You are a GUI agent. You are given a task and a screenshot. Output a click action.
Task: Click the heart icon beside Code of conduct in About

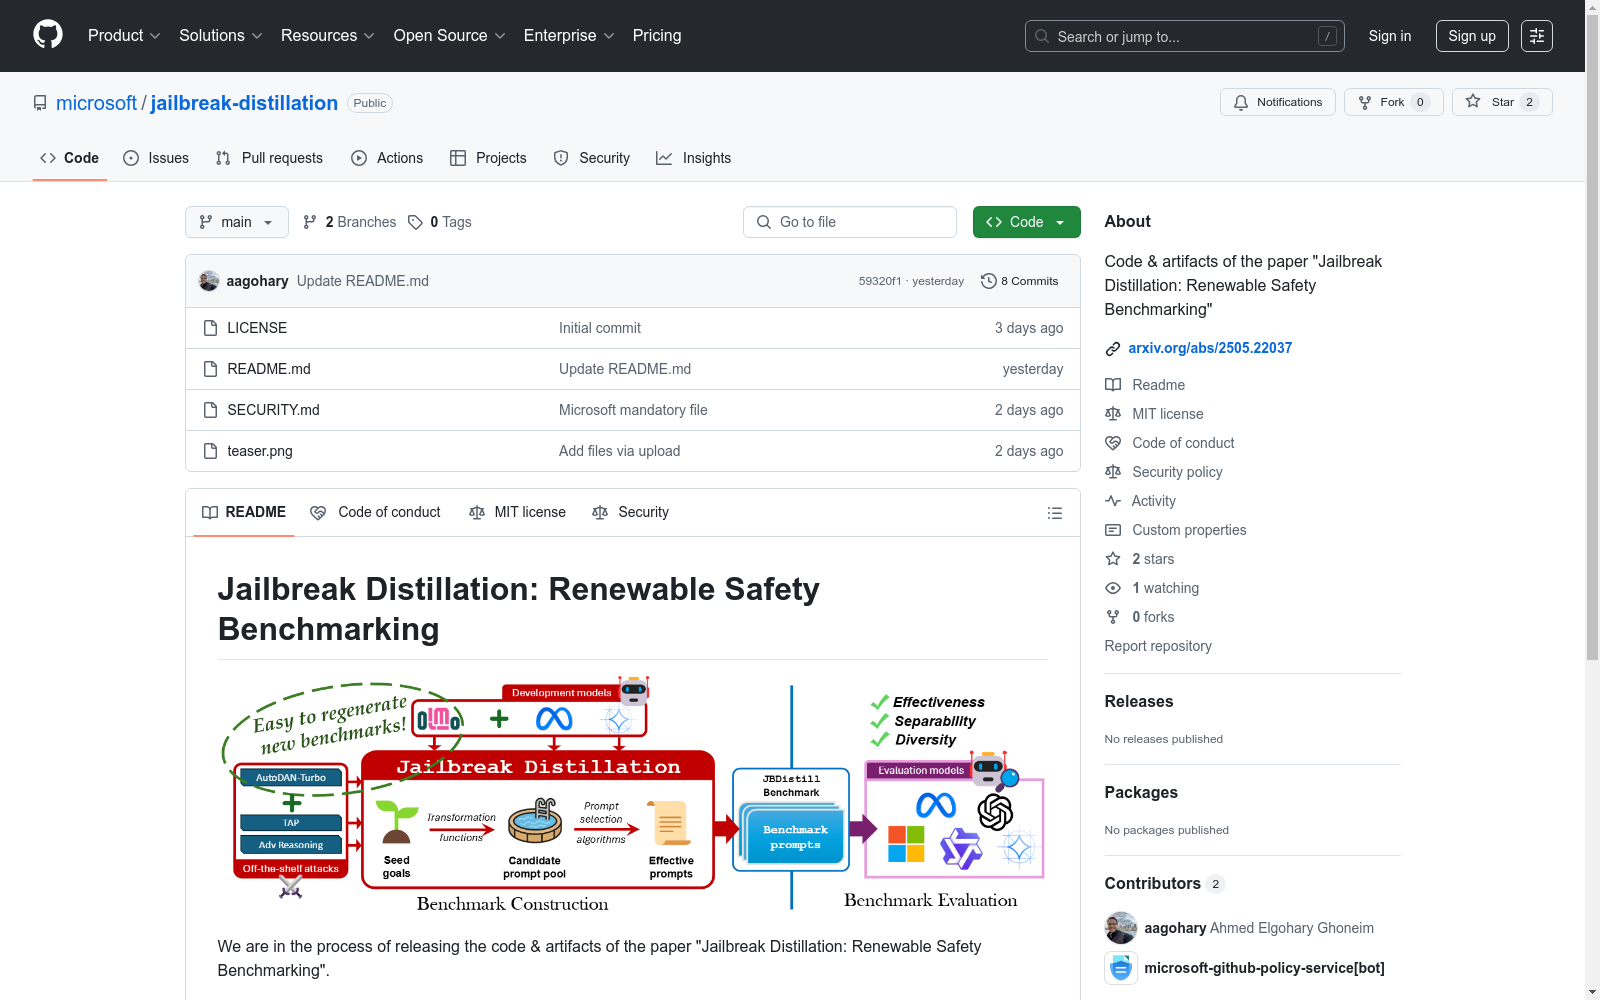1113,443
